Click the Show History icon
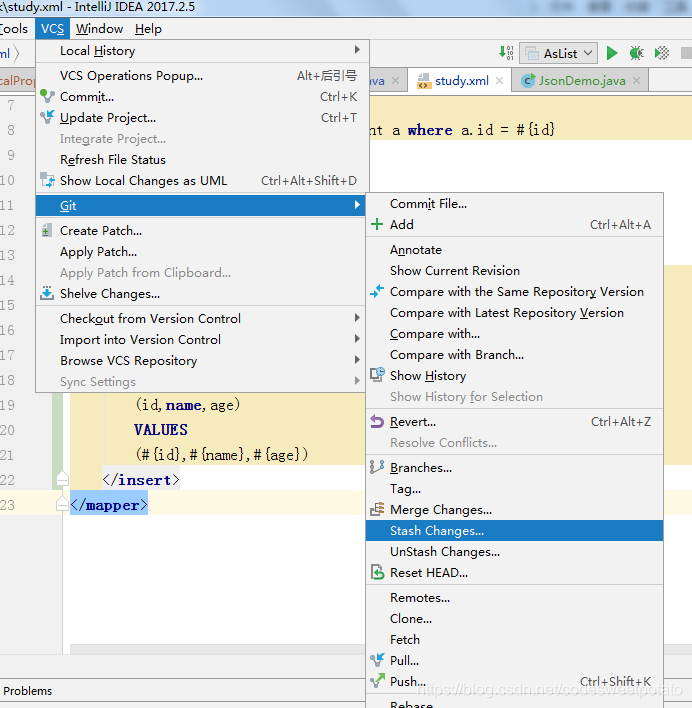The image size is (692, 708). tap(377, 375)
